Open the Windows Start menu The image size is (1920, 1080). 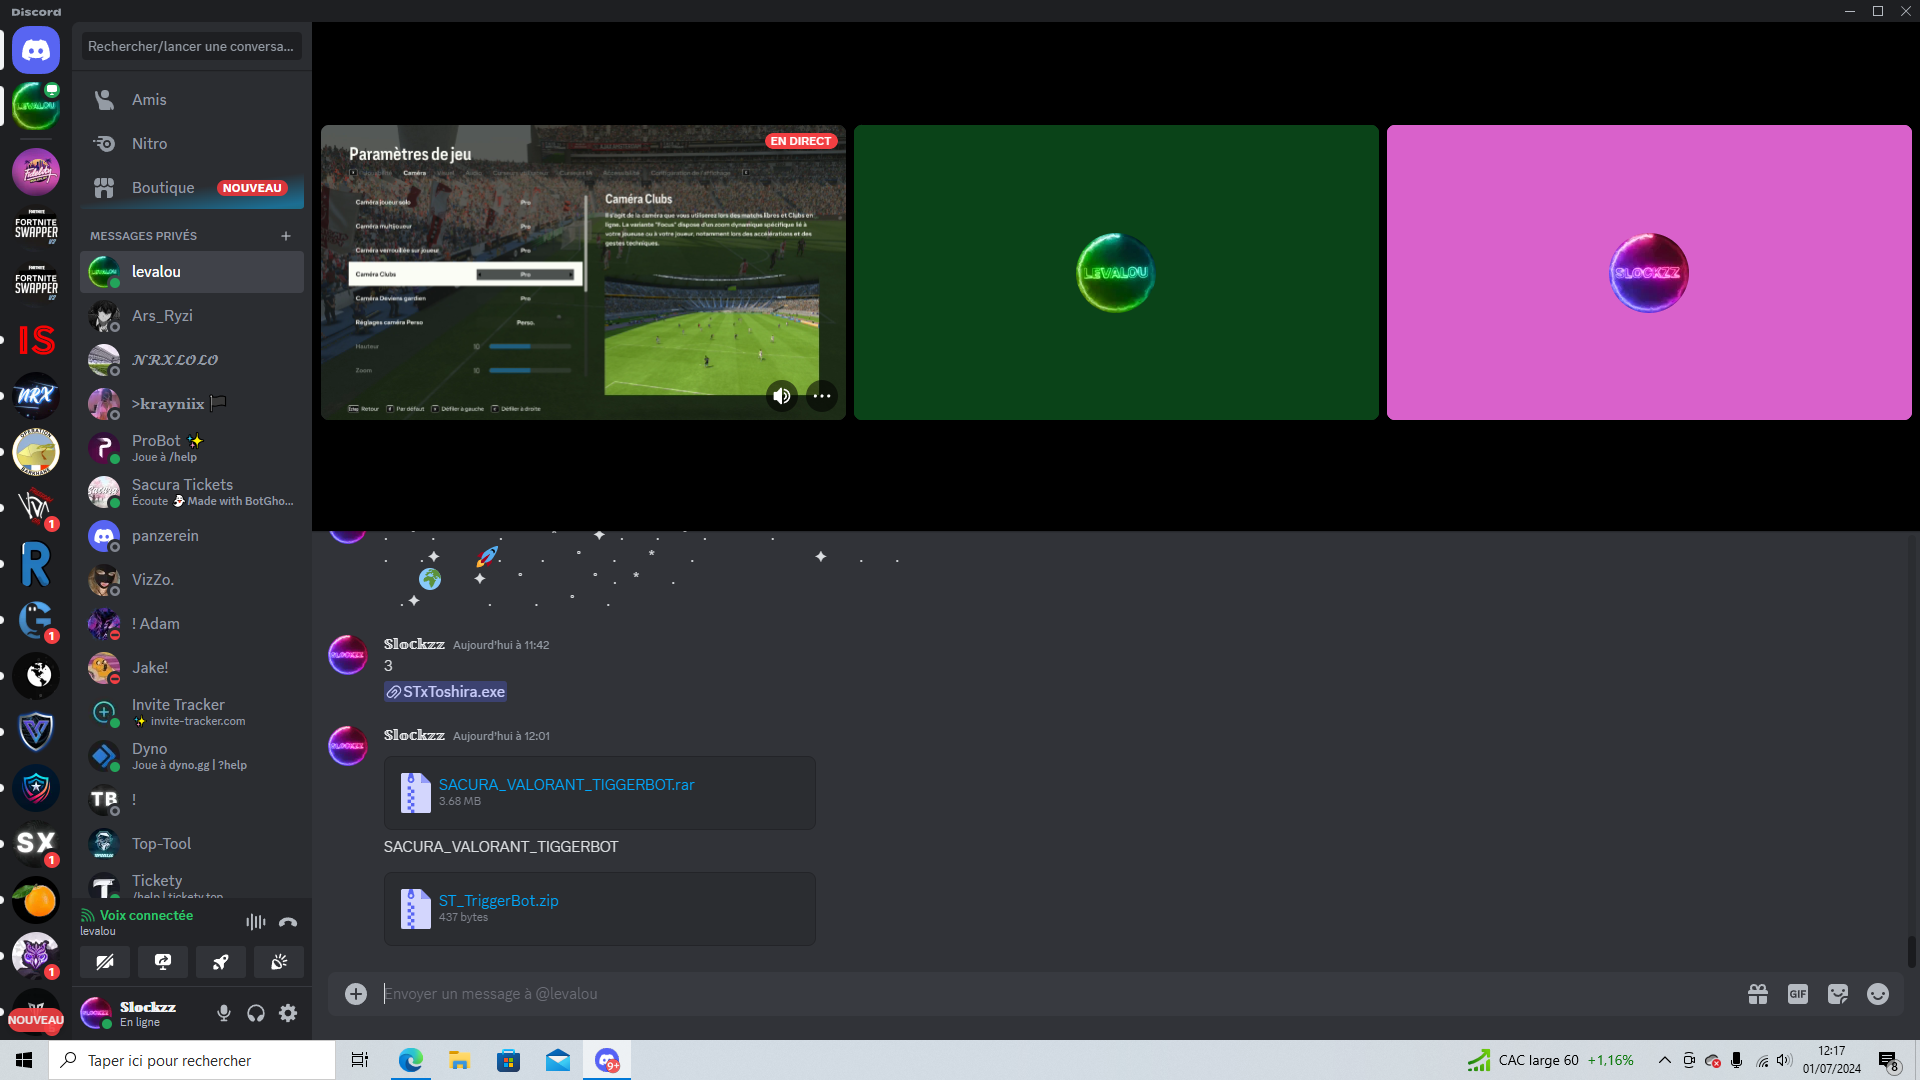pyautogui.click(x=24, y=1060)
